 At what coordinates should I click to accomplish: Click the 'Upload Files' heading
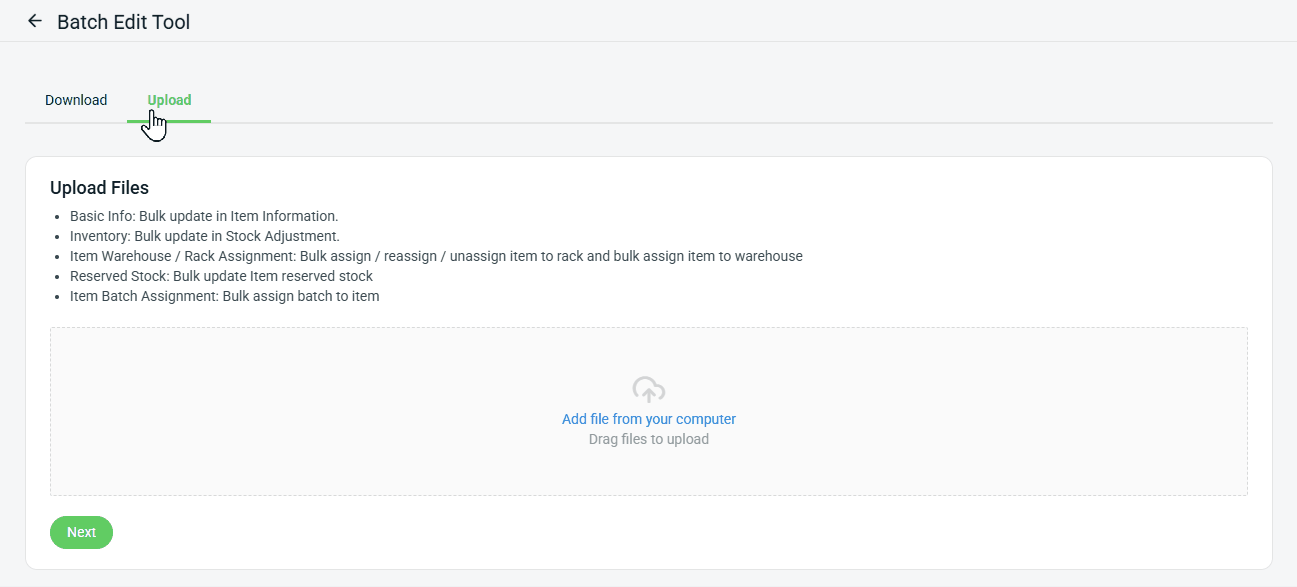click(99, 187)
